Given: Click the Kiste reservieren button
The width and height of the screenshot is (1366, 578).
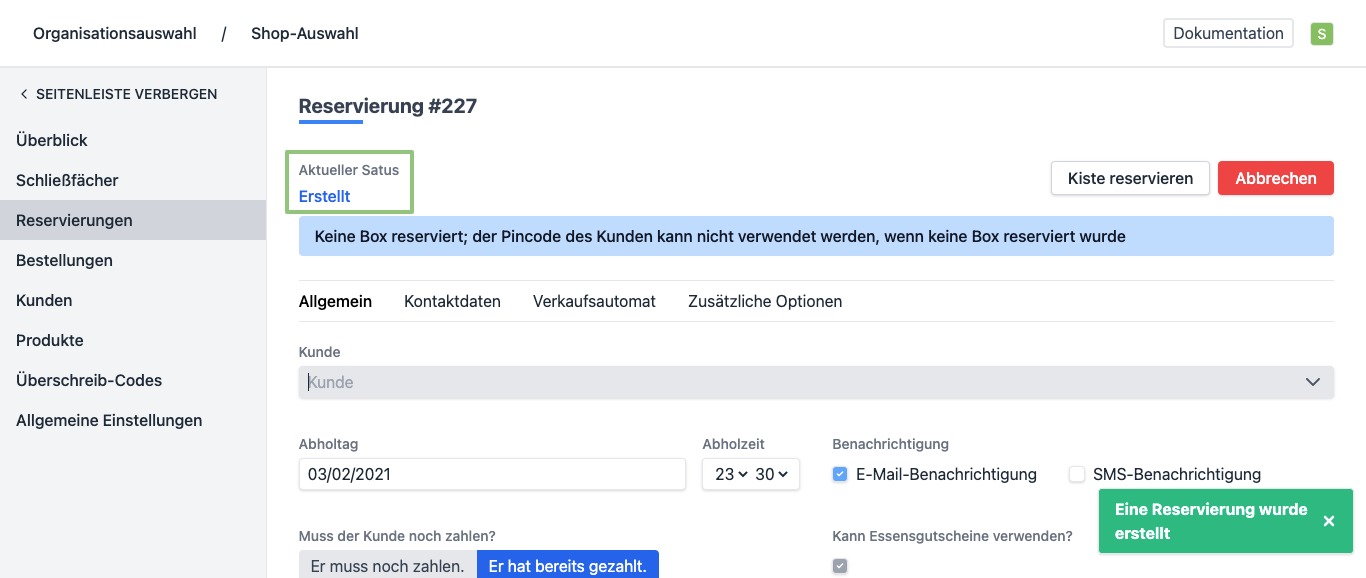Looking at the screenshot, I should (x=1130, y=178).
